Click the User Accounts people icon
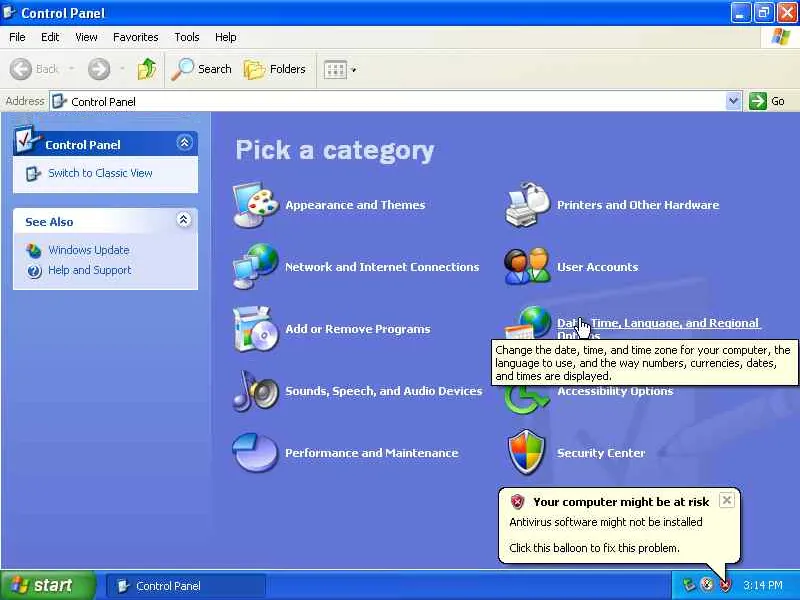 (527, 266)
